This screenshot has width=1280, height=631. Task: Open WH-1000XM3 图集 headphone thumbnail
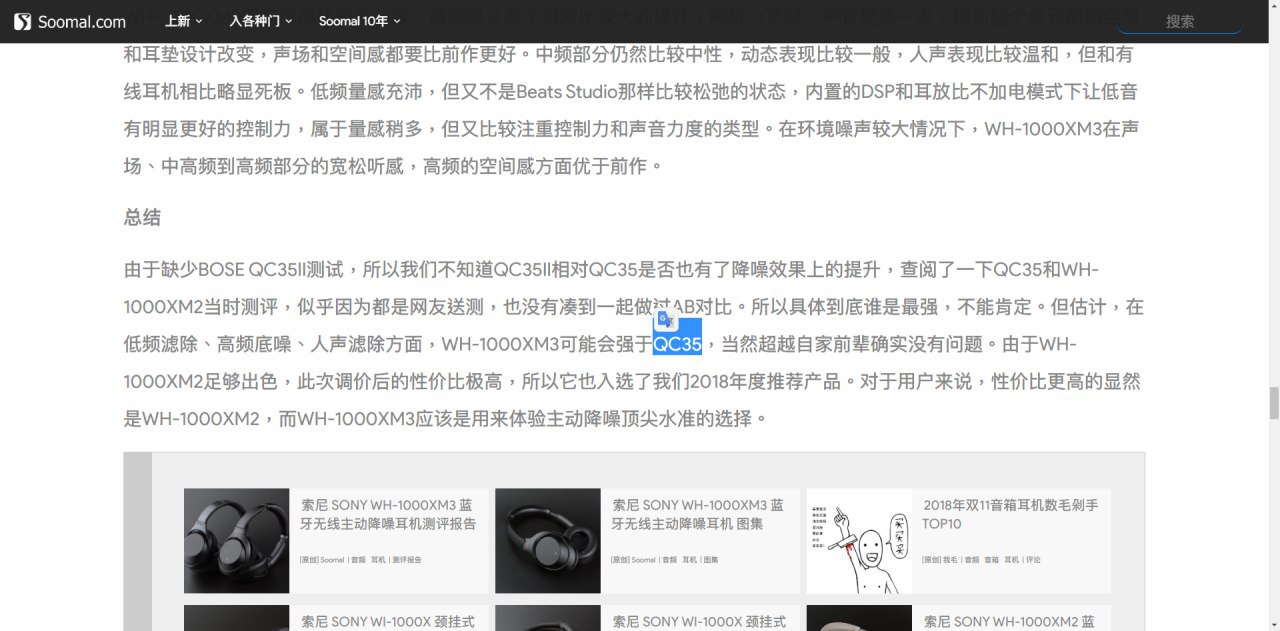click(548, 541)
